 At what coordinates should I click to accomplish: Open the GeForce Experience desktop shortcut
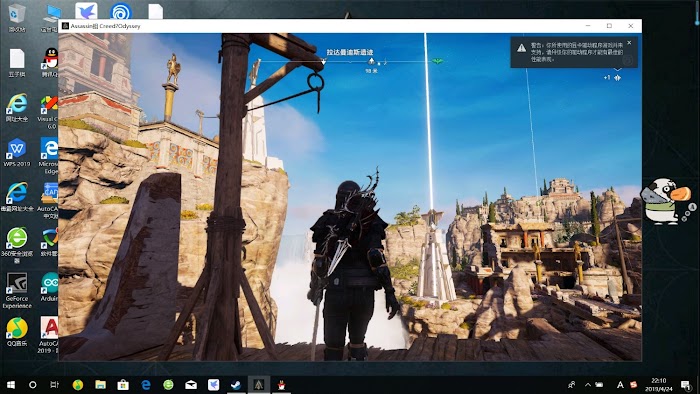[x=17, y=290]
